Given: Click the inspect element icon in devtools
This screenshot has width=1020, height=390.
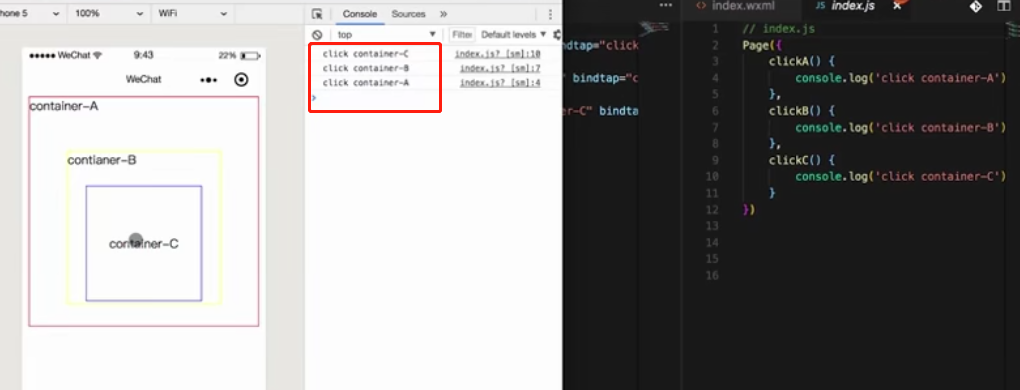Looking at the screenshot, I should coord(317,14).
